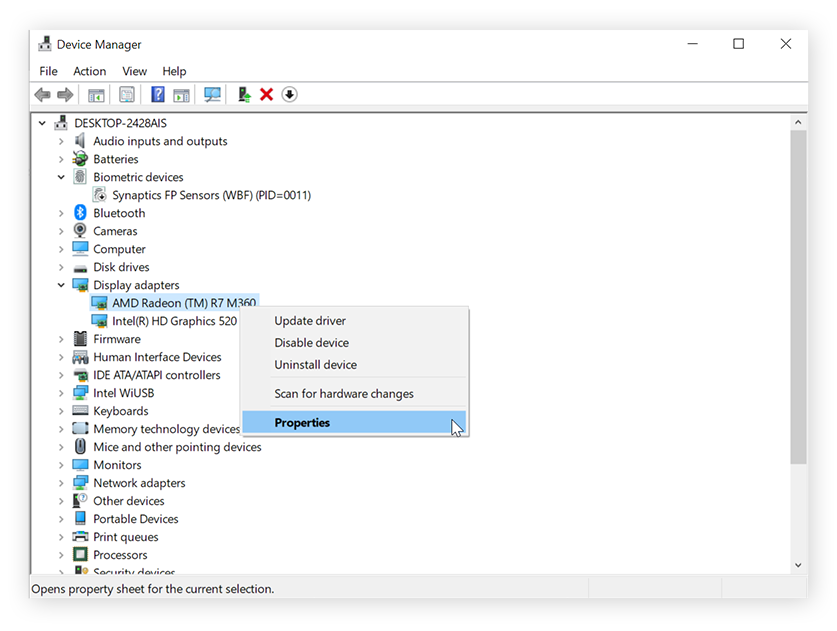Click the Forward arrow toolbar icon
Image resolution: width=837 pixels, height=631 pixels.
pos(65,95)
